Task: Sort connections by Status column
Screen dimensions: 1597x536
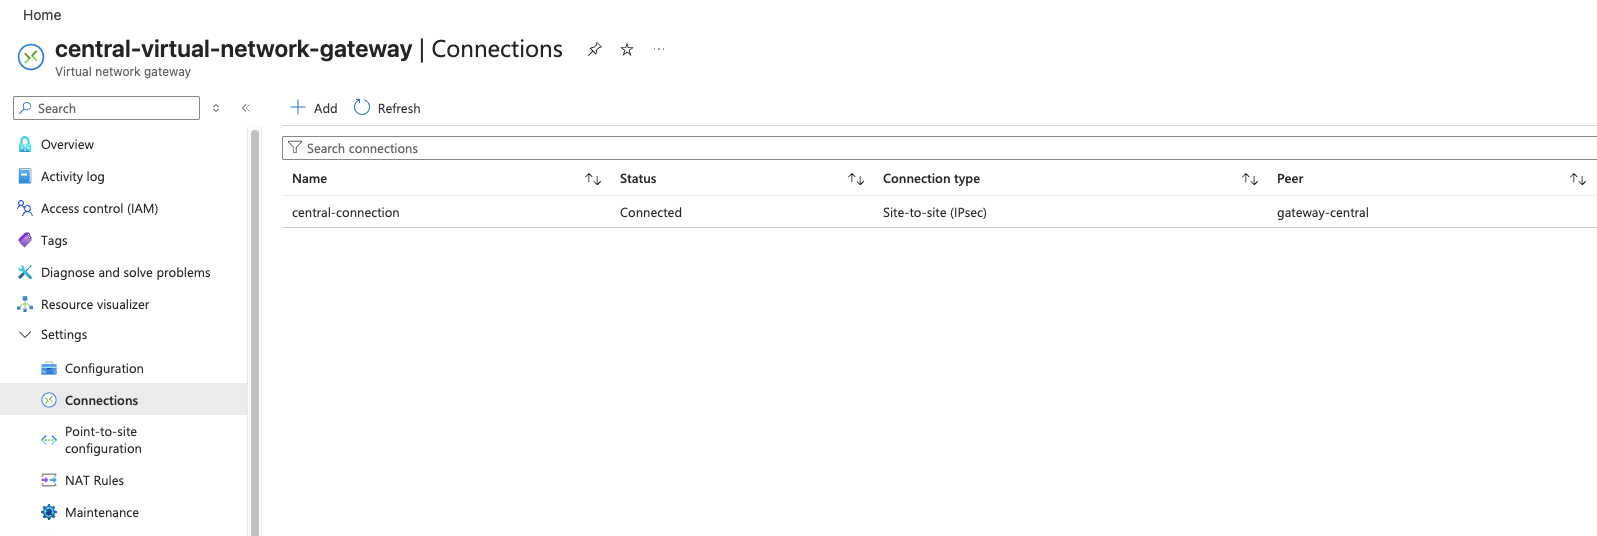Action: [856, 179]
